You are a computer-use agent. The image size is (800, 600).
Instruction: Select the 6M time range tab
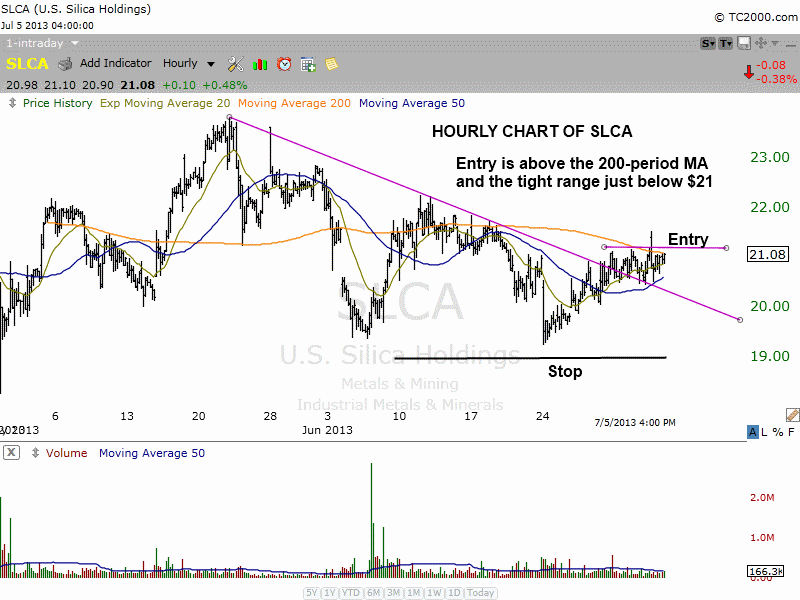(x=374, y=593)
